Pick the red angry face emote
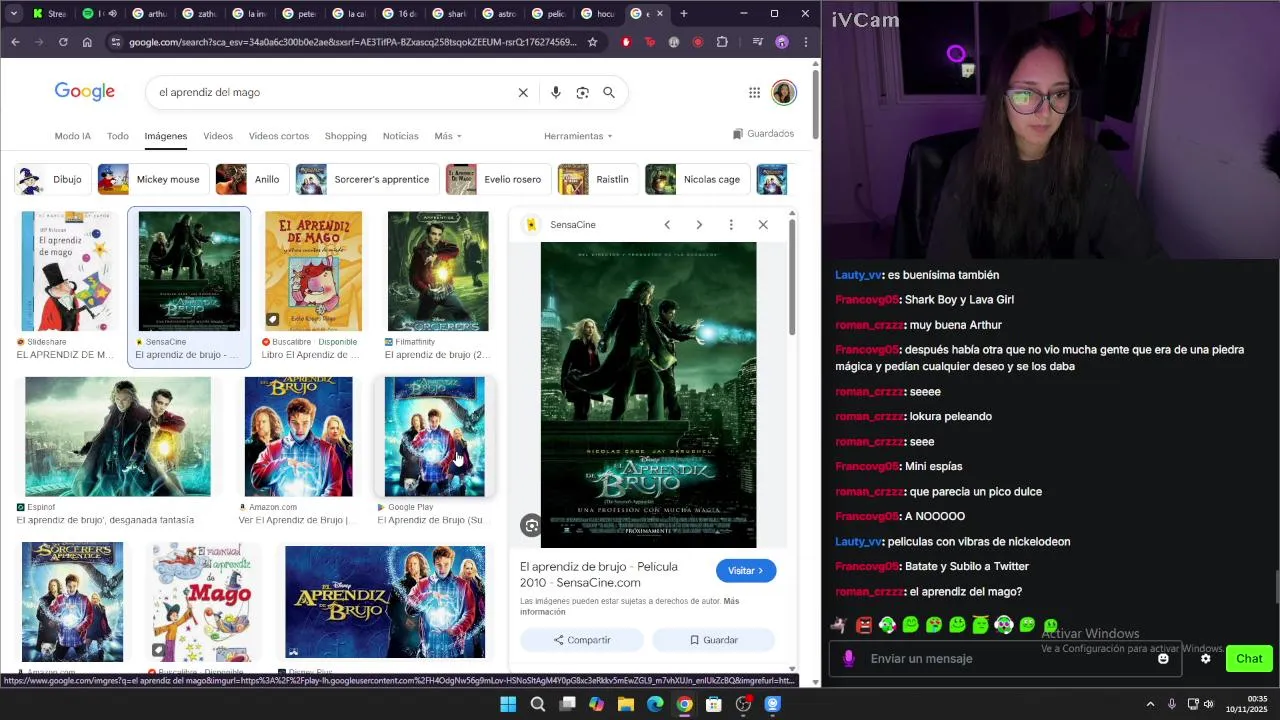 pyautogui.click(x=864, y=625)
